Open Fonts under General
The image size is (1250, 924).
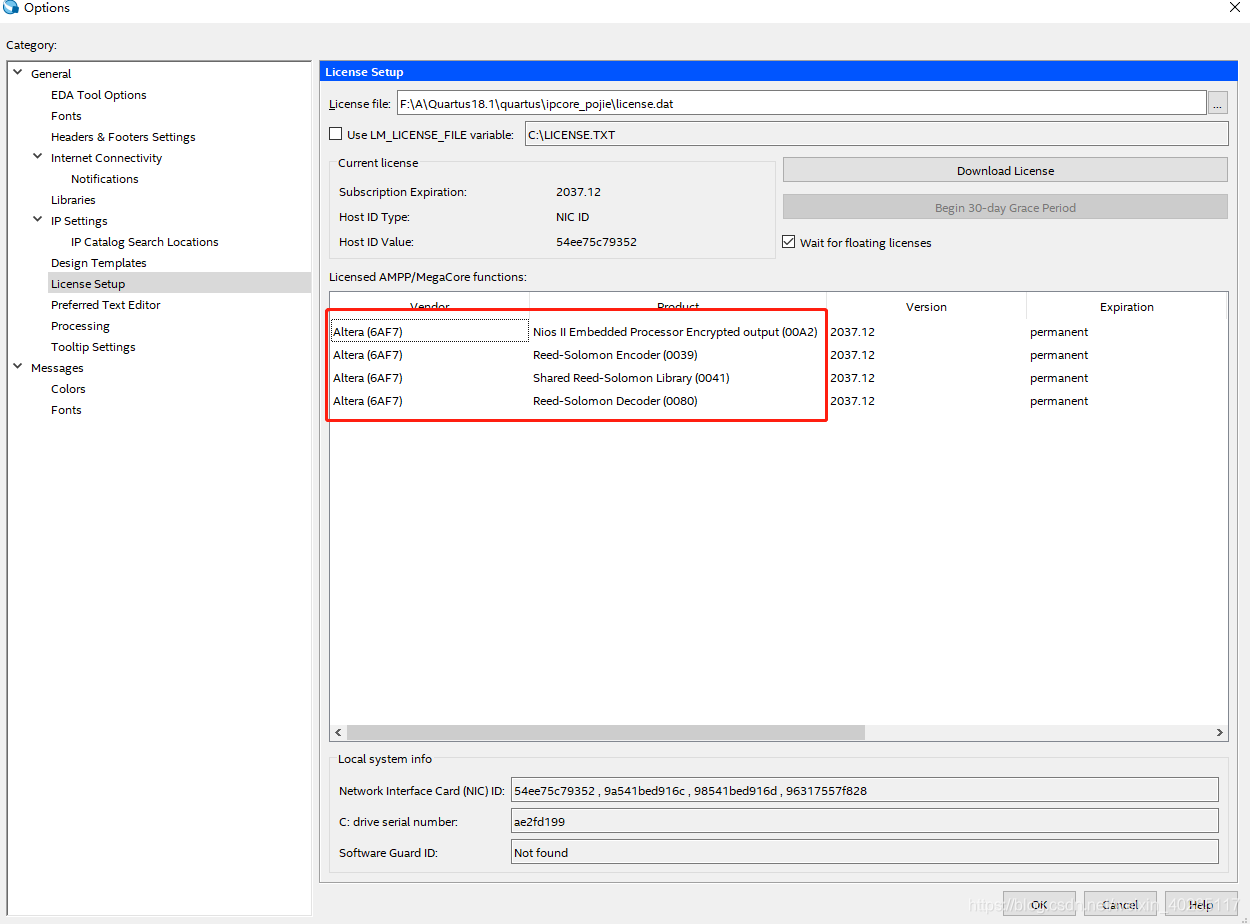click(x=66, y=116)
